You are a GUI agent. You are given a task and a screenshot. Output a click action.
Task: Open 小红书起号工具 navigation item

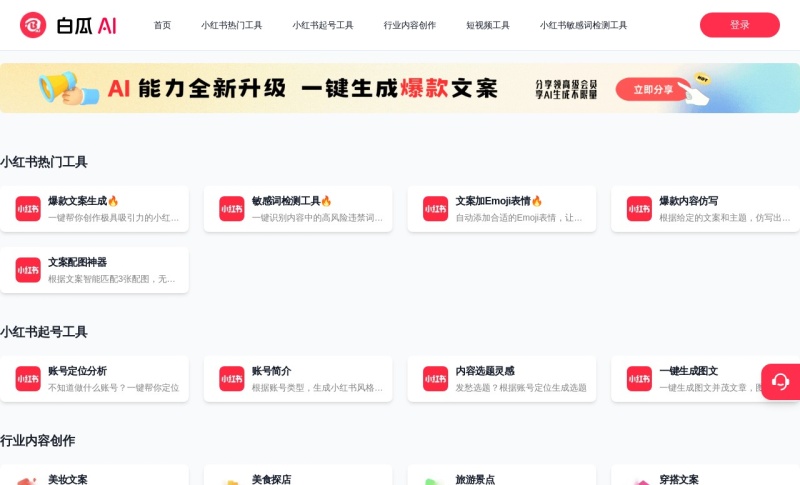(x=323, y=25)
